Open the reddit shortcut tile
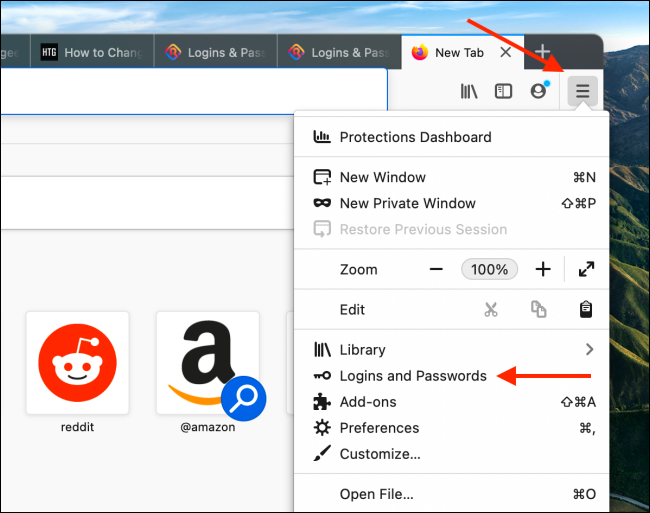This screenshot has height=513, width=650. 78,363
